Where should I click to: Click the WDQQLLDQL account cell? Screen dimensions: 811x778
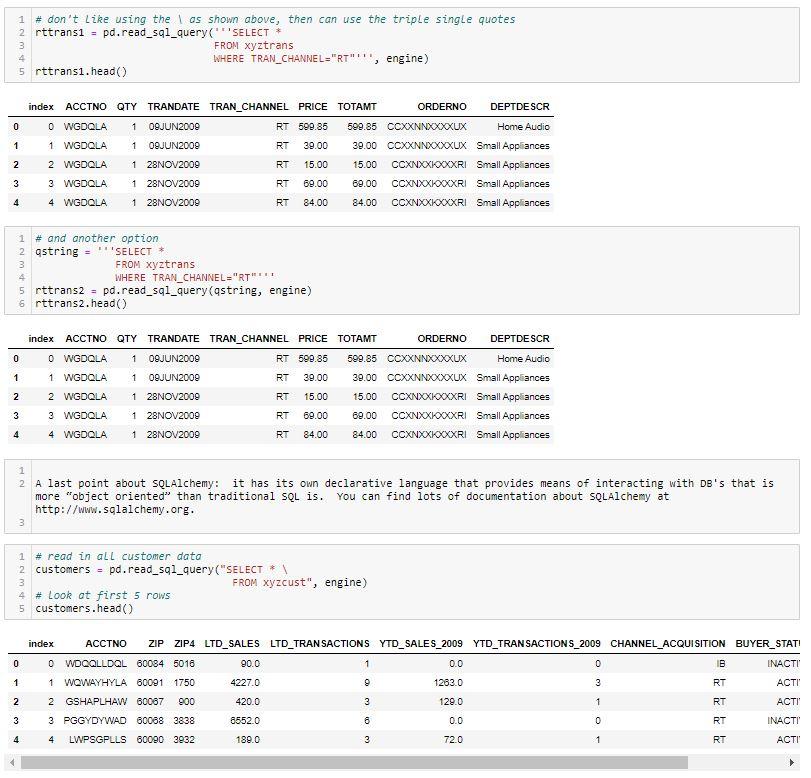coord(96,664)
